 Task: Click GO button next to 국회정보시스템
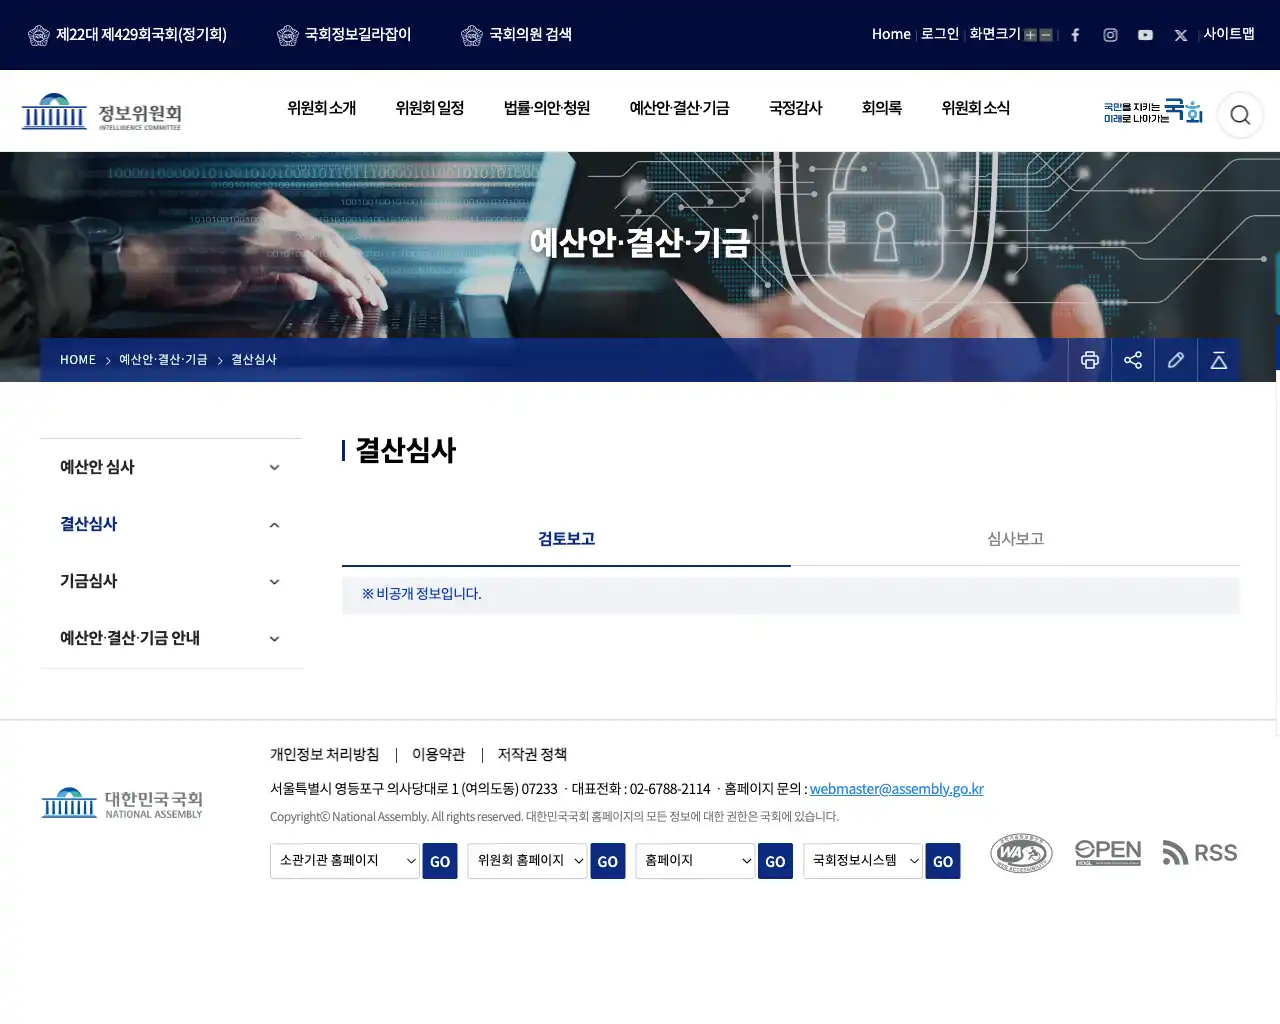pos(943,861)
